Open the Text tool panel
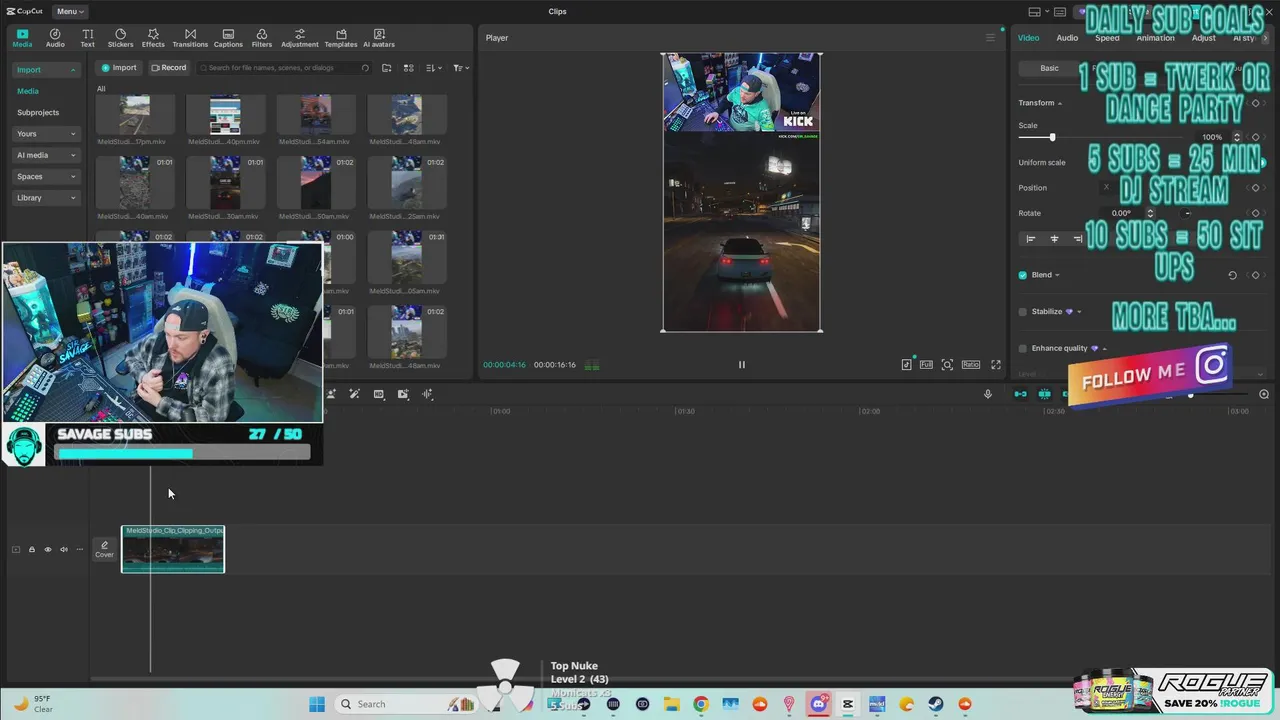Image resolution: width=1280 pixels, height=720 pixels. (x=87, y=38)
